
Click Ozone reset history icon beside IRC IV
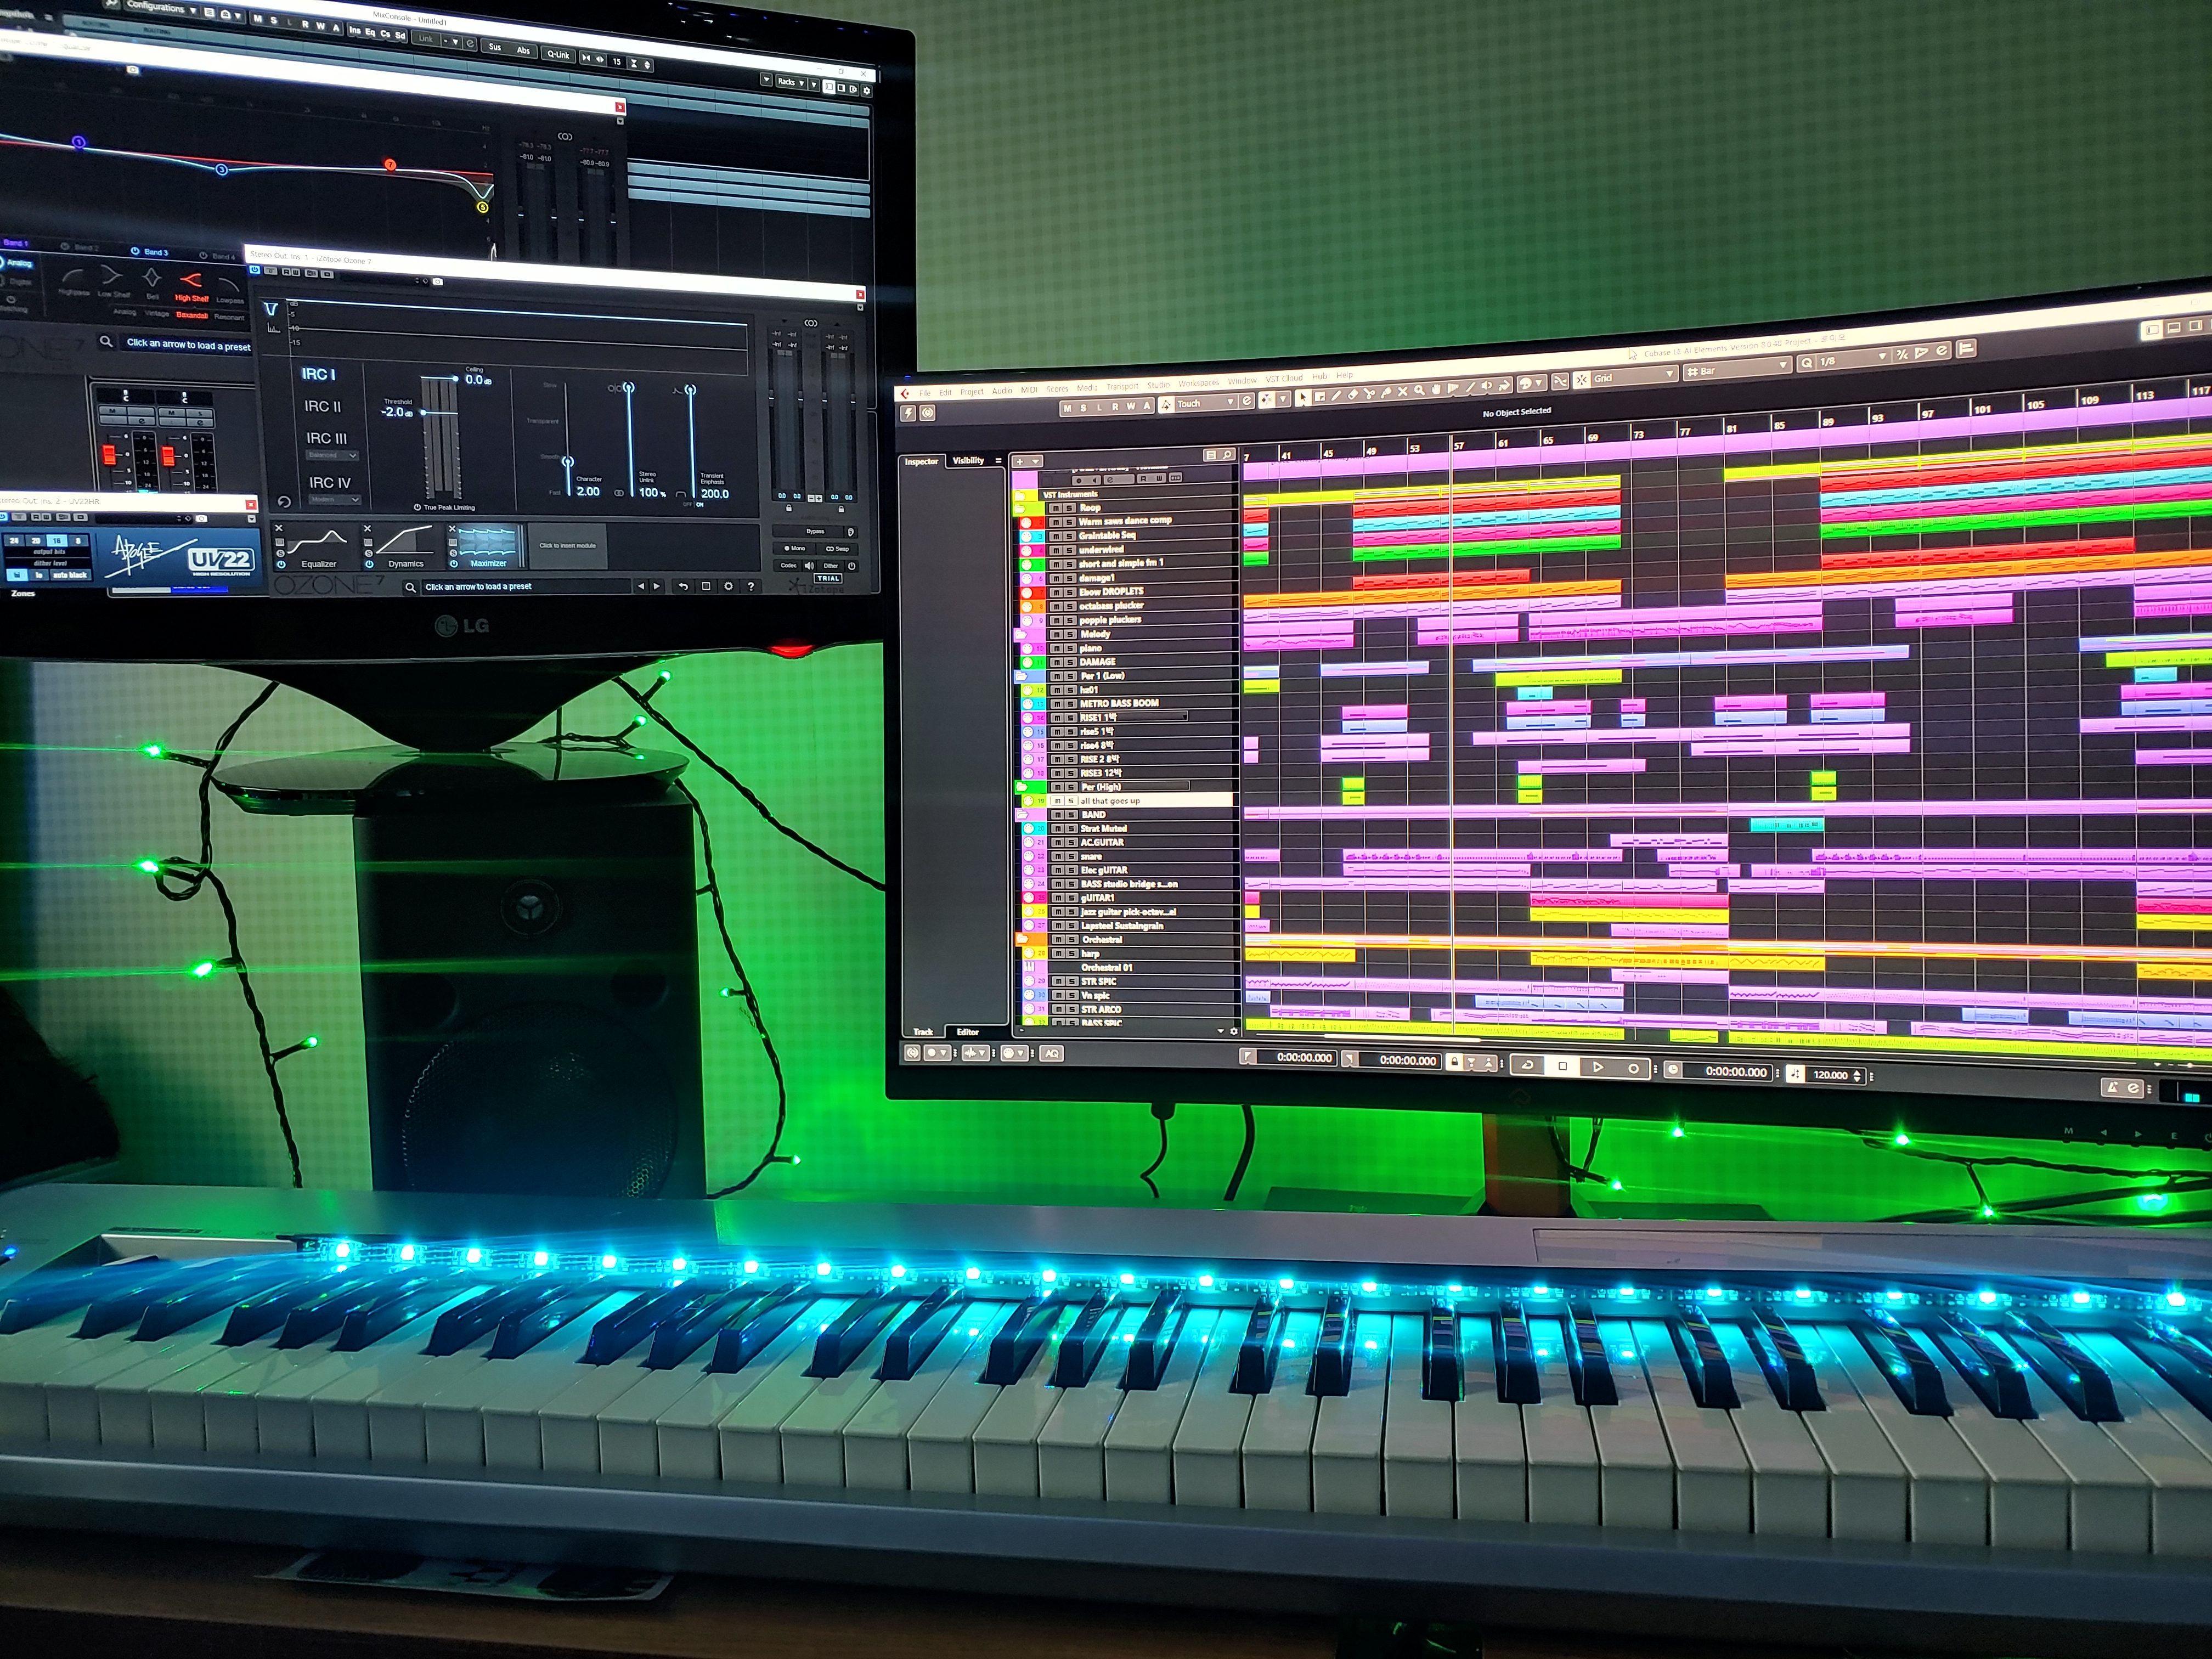[285, 502]
